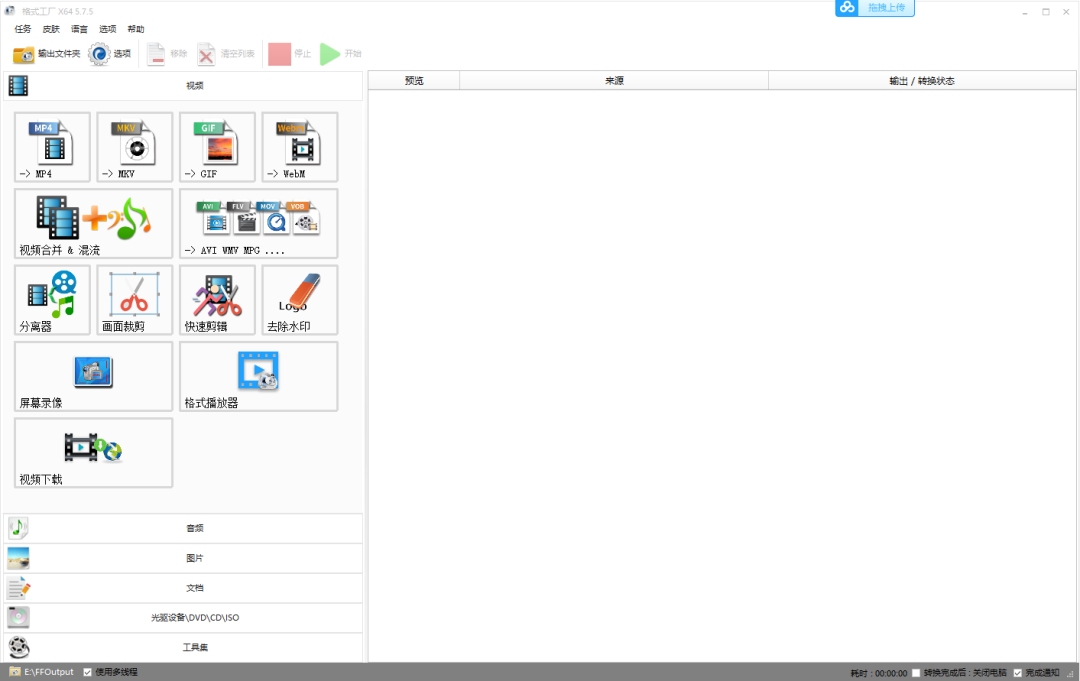Toggle the 使用多线程 checkbox
Image resolution: width=1080 pixels, height=681 pixels.
point(88,672)
